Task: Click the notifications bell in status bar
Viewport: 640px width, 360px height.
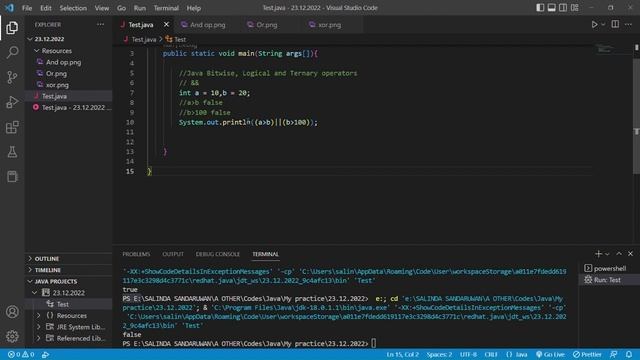Action: click(x=629, y=354)
